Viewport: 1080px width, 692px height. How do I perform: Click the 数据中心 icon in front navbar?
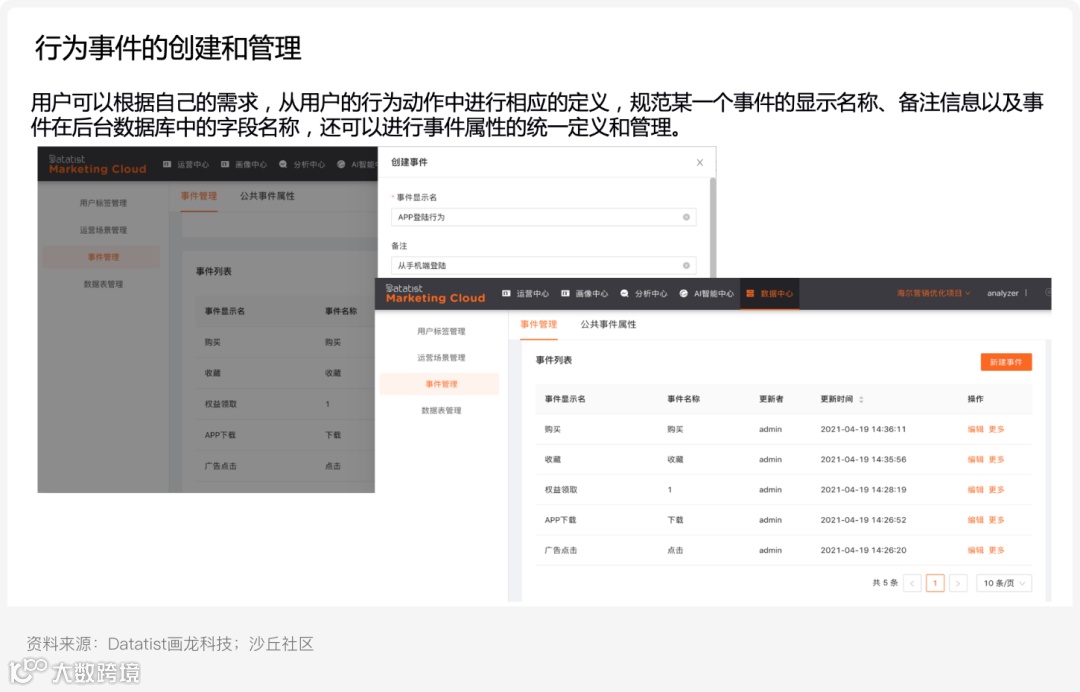click(x=750, y=293)
